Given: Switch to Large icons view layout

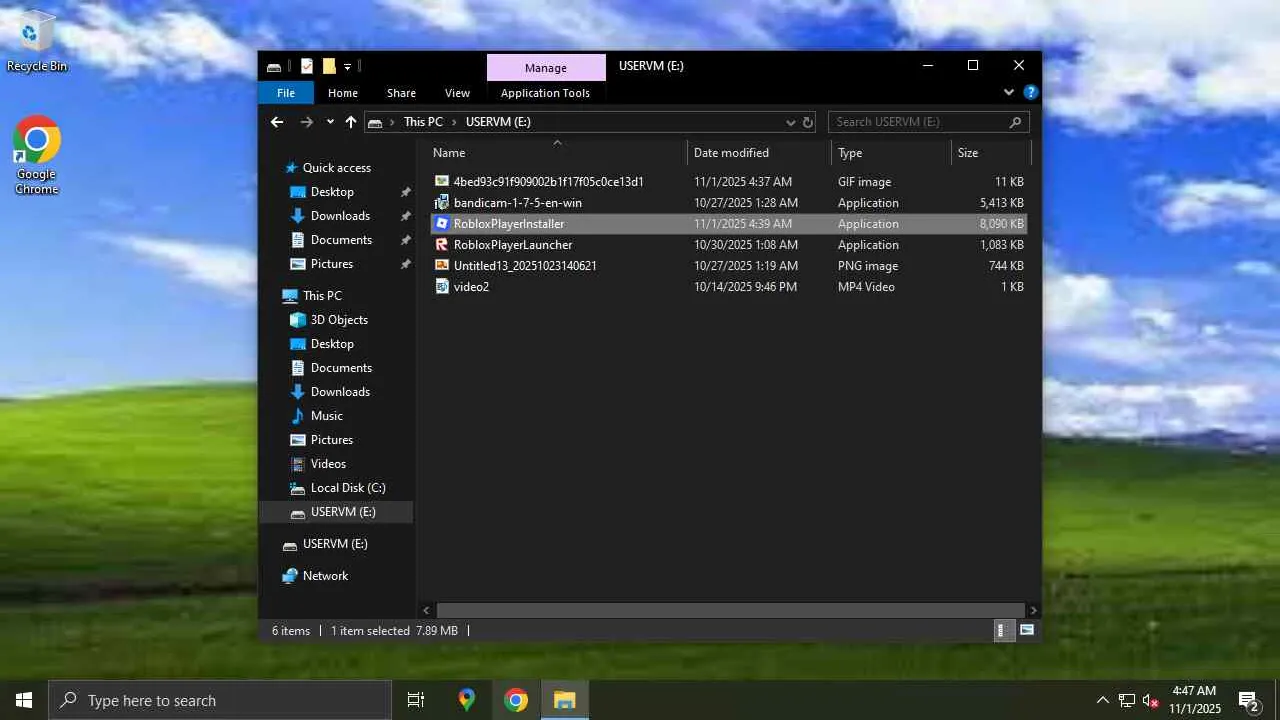Looking at the screenshot, I should [x=1026, y=631].
